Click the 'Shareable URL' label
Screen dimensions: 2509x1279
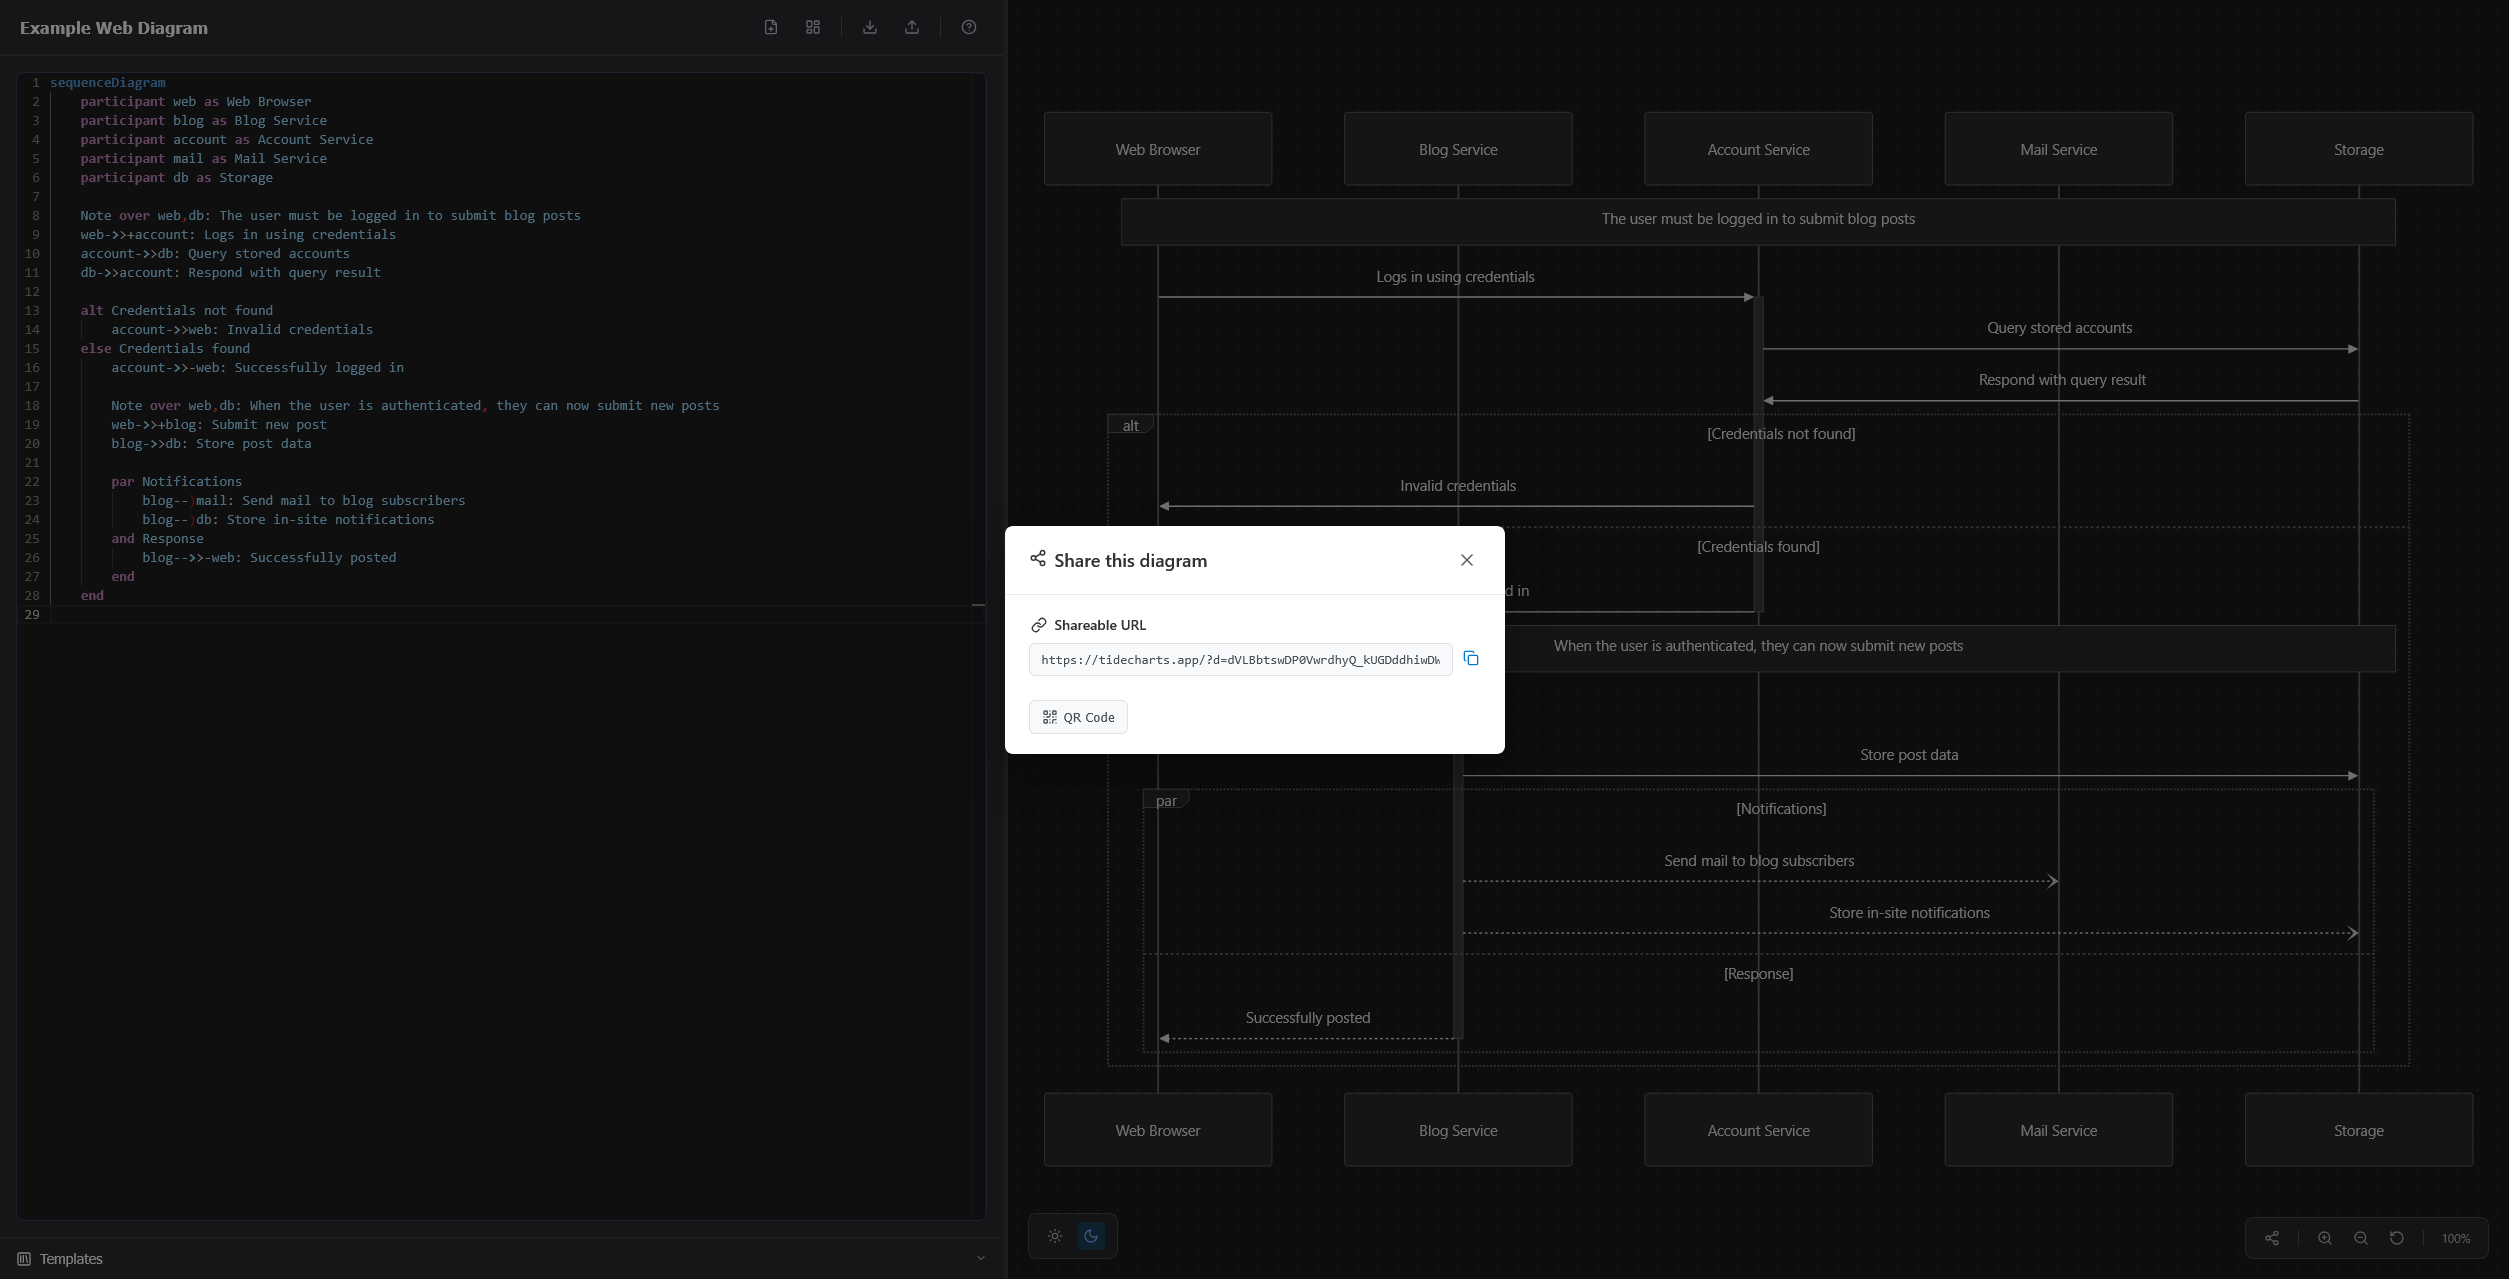coord(1100,625)
